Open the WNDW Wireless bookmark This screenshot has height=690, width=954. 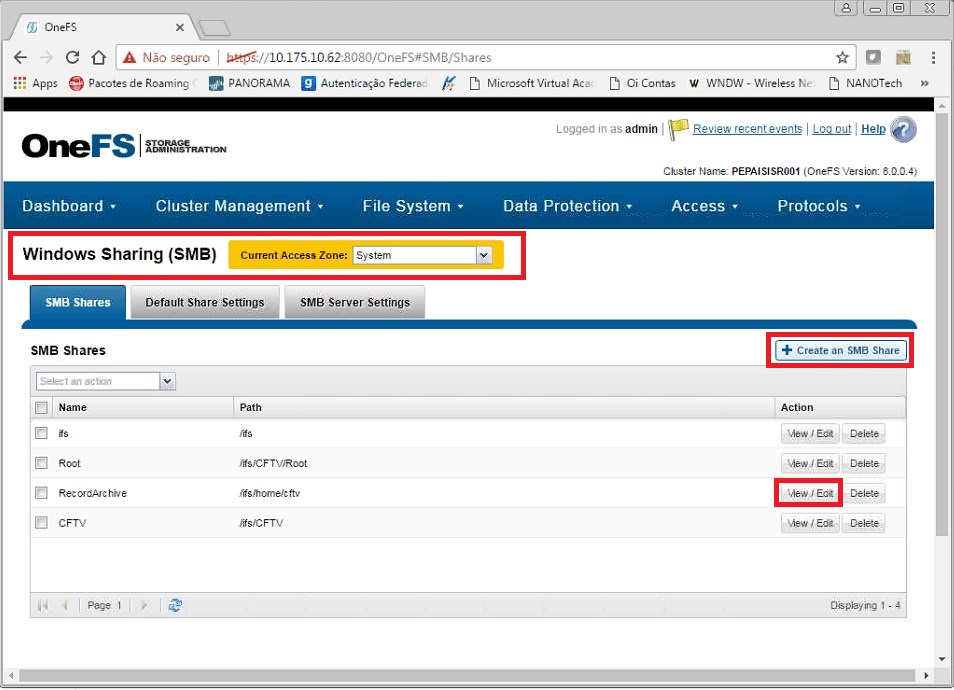pyautogui.click(x=751, y=83)
